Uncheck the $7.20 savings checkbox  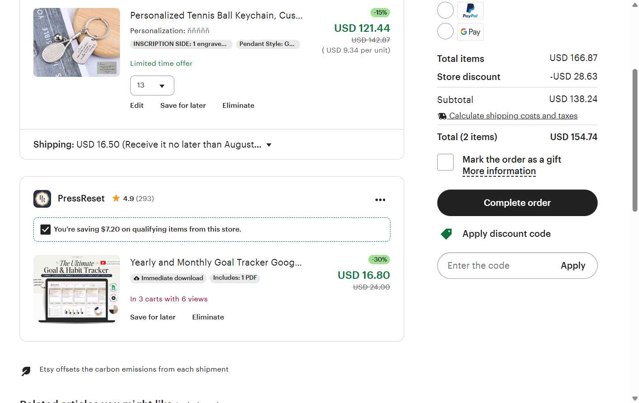point(45,229)
